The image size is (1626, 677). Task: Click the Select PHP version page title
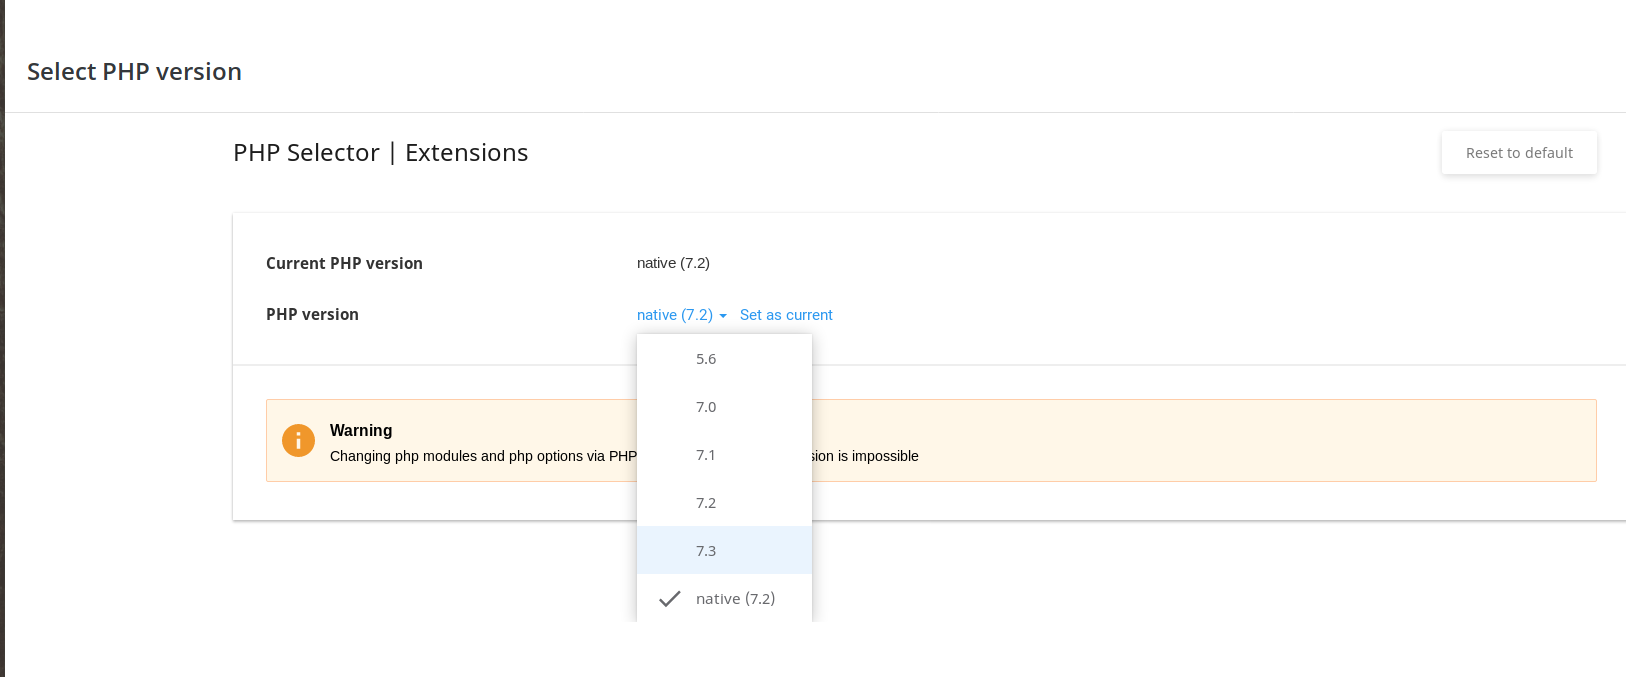[x=134, y=71]
